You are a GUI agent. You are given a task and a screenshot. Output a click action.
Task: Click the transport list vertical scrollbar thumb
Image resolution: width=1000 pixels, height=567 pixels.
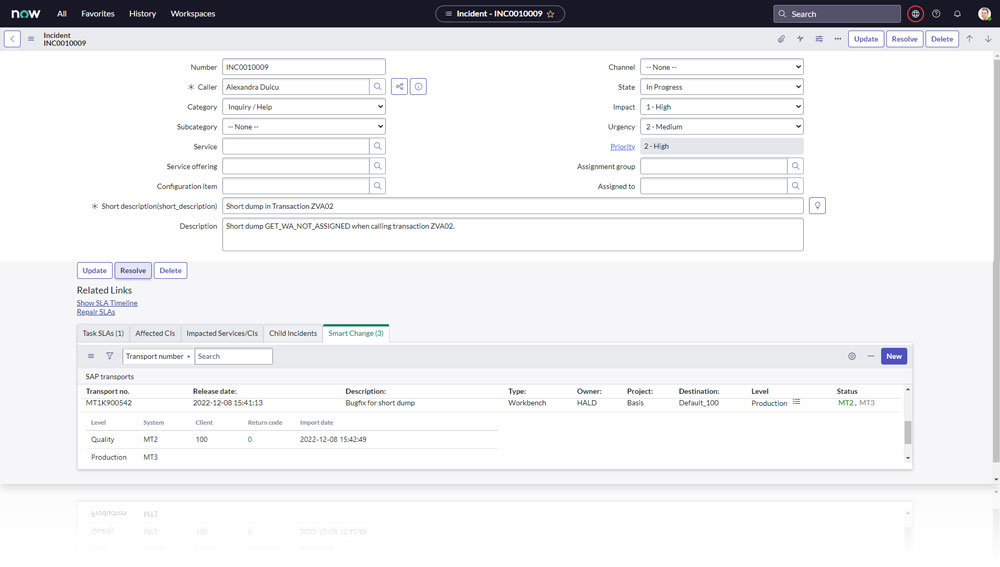pyautogui.click(x=908, y=432)
